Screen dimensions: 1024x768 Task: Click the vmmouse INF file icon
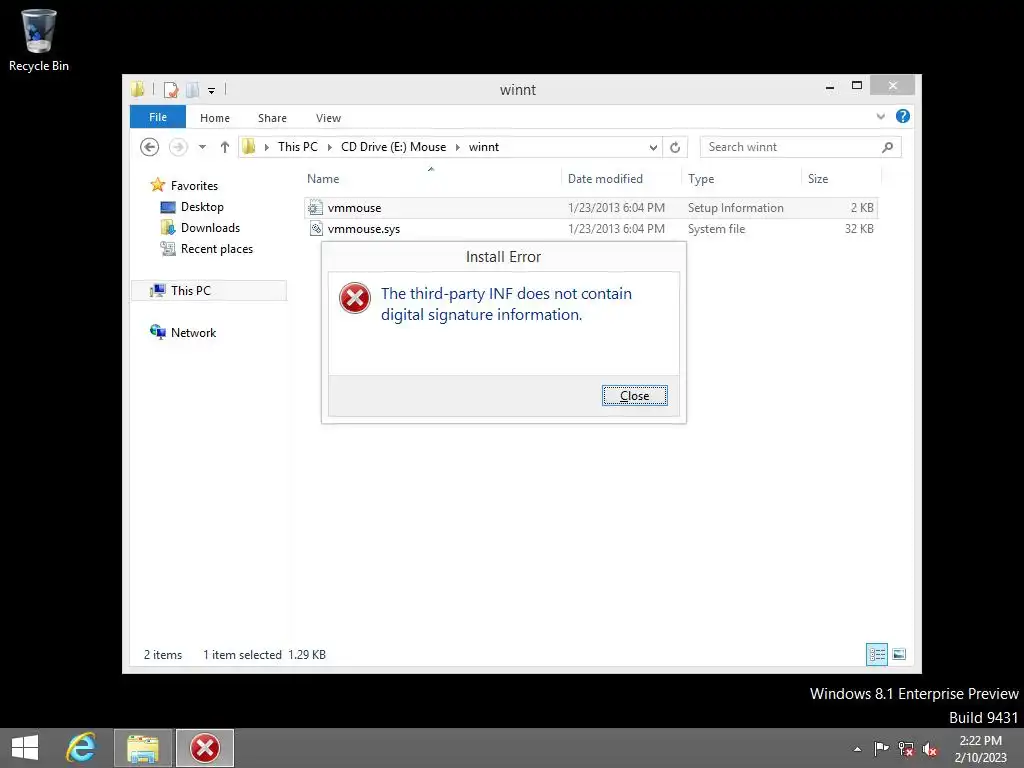(x=315, y=208)
